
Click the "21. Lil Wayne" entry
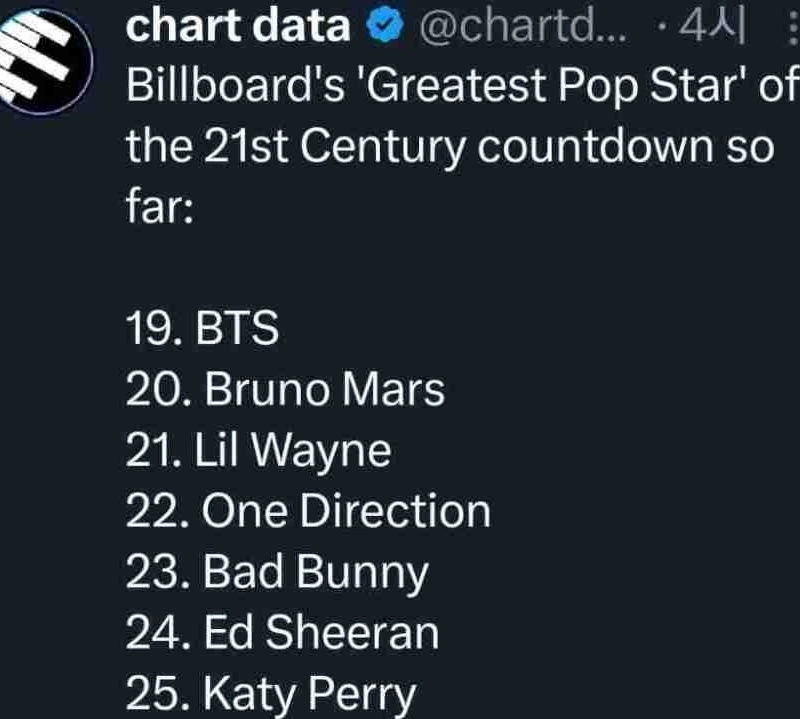258,452
